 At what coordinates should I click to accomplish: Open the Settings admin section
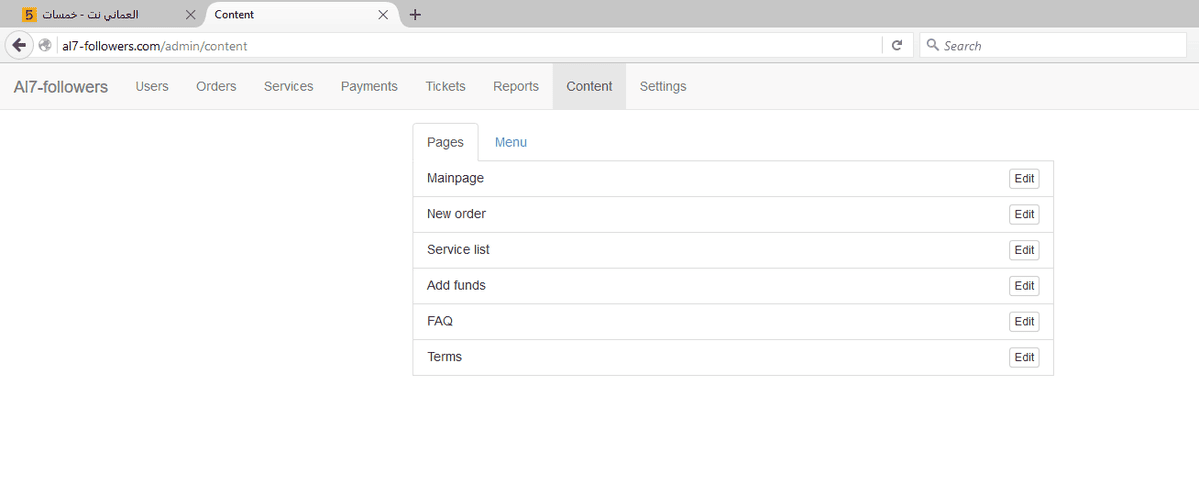(x=663, y=86)
